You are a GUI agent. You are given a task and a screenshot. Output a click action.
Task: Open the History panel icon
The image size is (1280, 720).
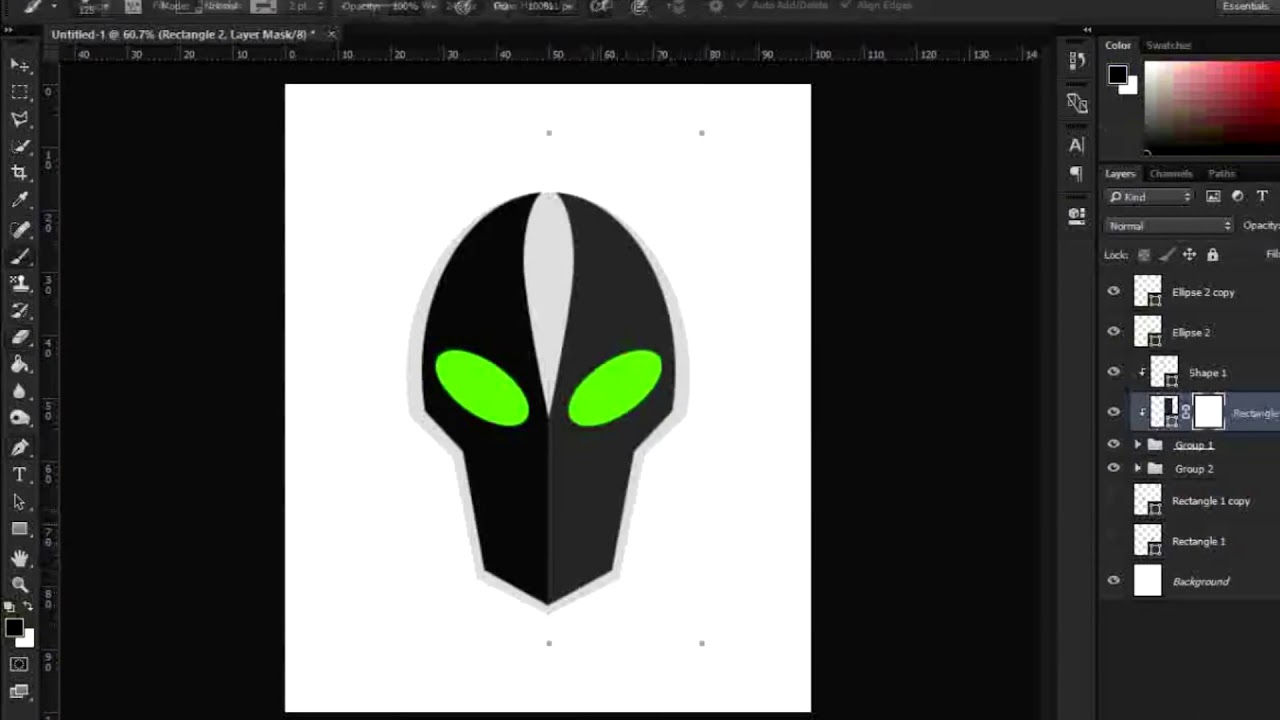1077,61
